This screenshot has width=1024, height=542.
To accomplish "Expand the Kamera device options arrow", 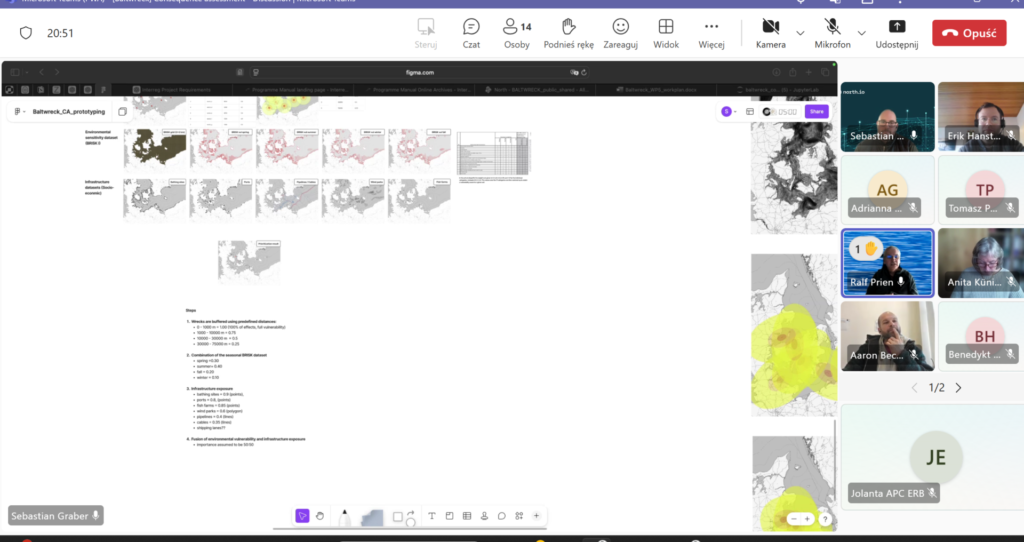I will click(800, 32).
